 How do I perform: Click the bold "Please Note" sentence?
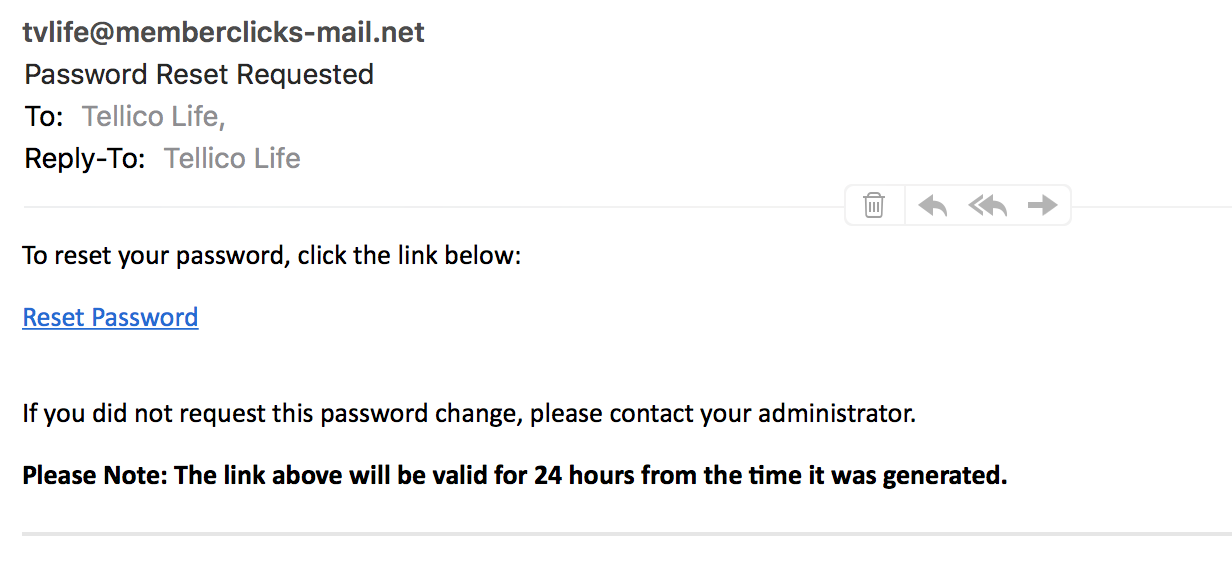[514, 475]
